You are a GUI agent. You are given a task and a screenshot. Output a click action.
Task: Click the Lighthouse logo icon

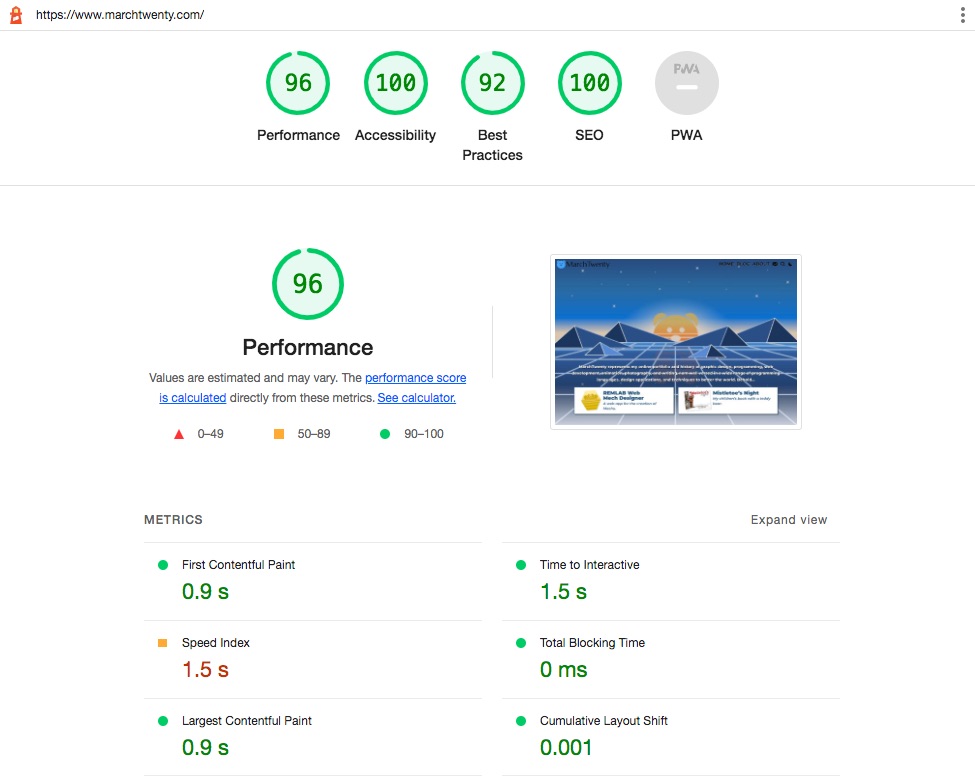(16, 15)
